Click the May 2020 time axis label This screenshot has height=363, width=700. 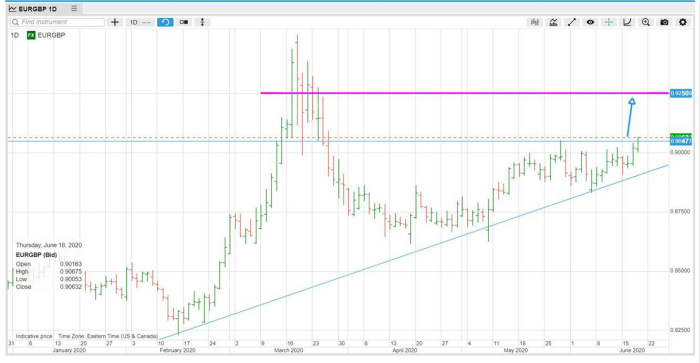[x=516, y=350]
